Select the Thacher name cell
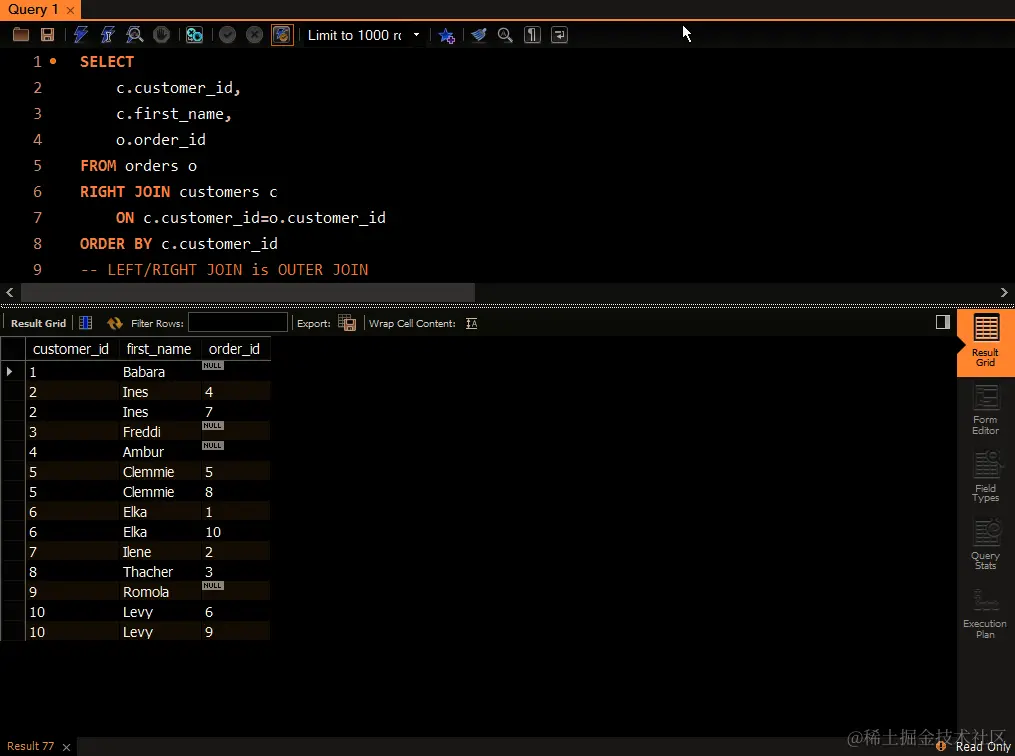The image size is (1015, 756). 160,572
